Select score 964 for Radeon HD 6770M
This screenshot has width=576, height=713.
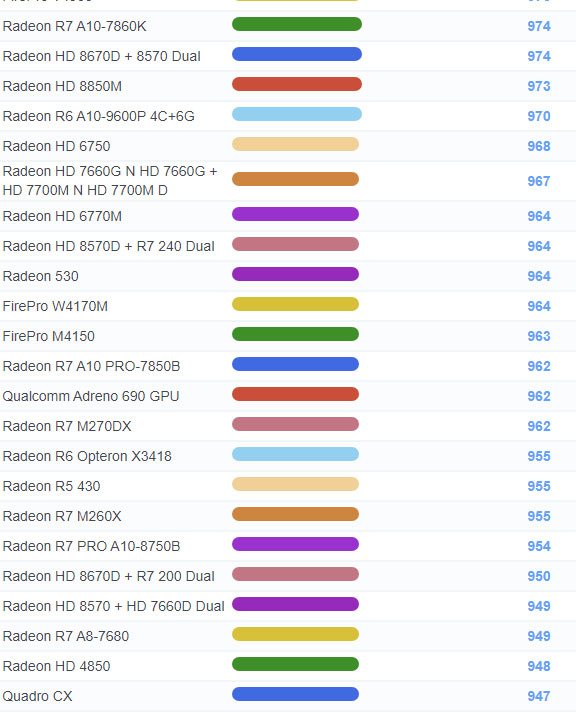(539, 216)
